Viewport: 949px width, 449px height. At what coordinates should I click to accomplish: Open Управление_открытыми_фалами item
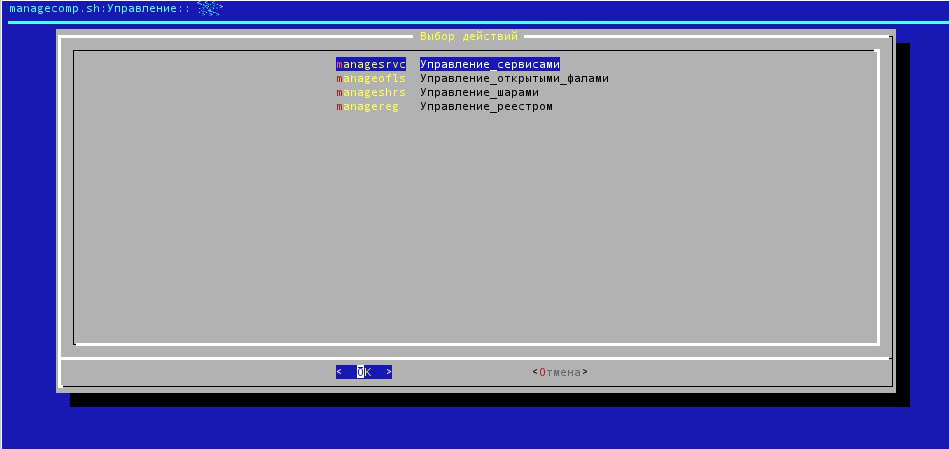point(514,78)
